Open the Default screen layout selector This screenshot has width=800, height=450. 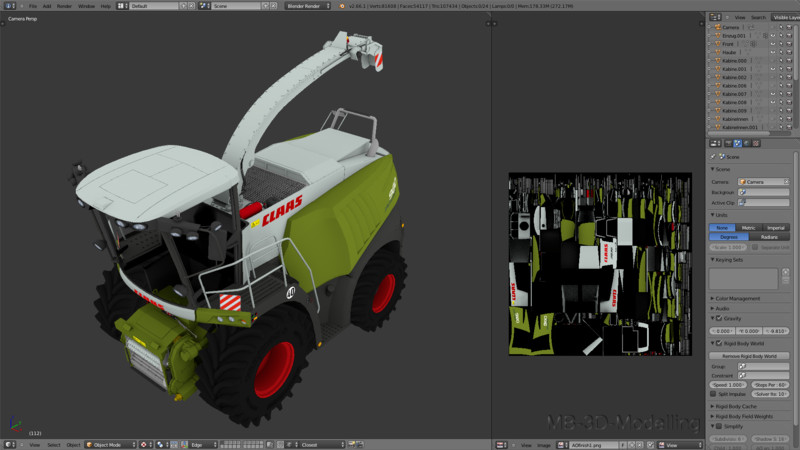pos(153,6)
